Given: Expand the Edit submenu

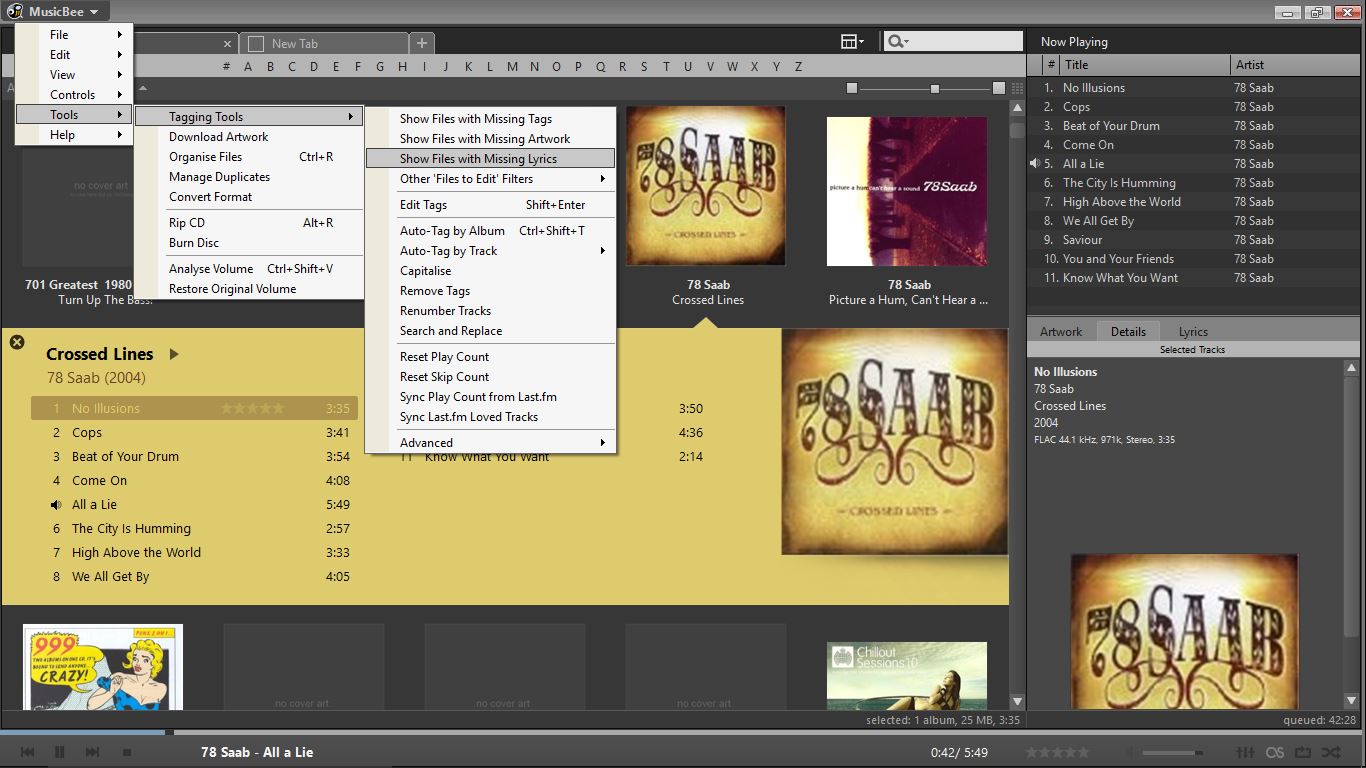Looking at the screenshot, I should [x=74, y=55].
